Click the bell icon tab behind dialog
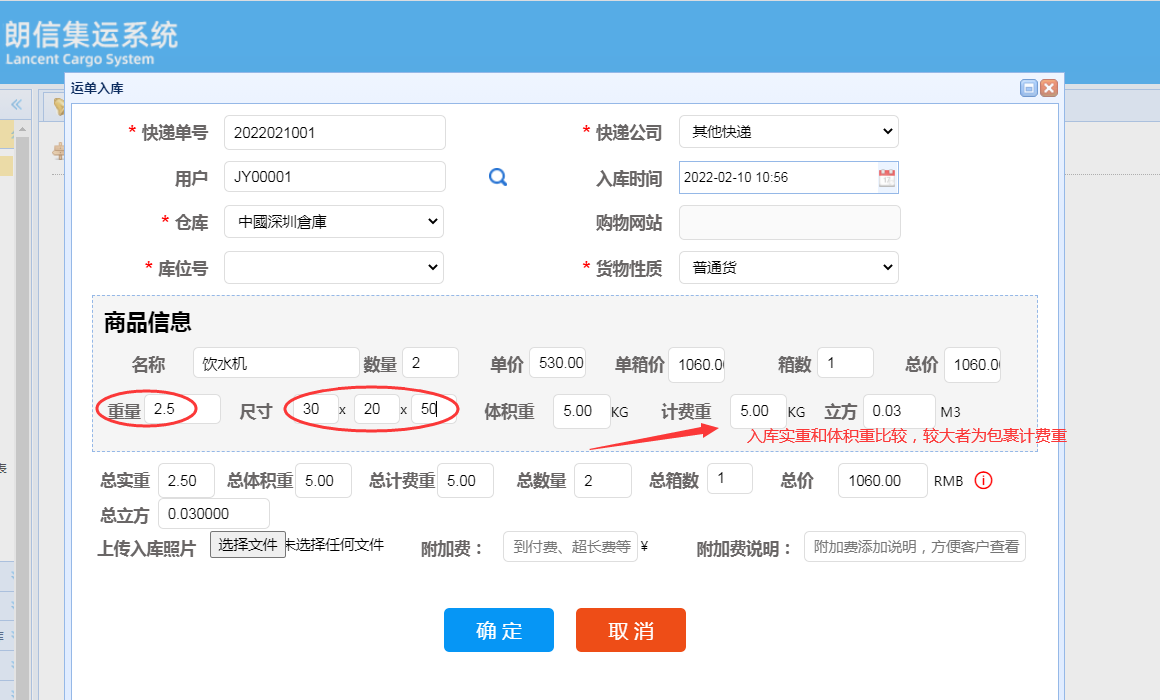Viewport: 1160px width, 700px height. pyautogui.click(x=58, y=107)
